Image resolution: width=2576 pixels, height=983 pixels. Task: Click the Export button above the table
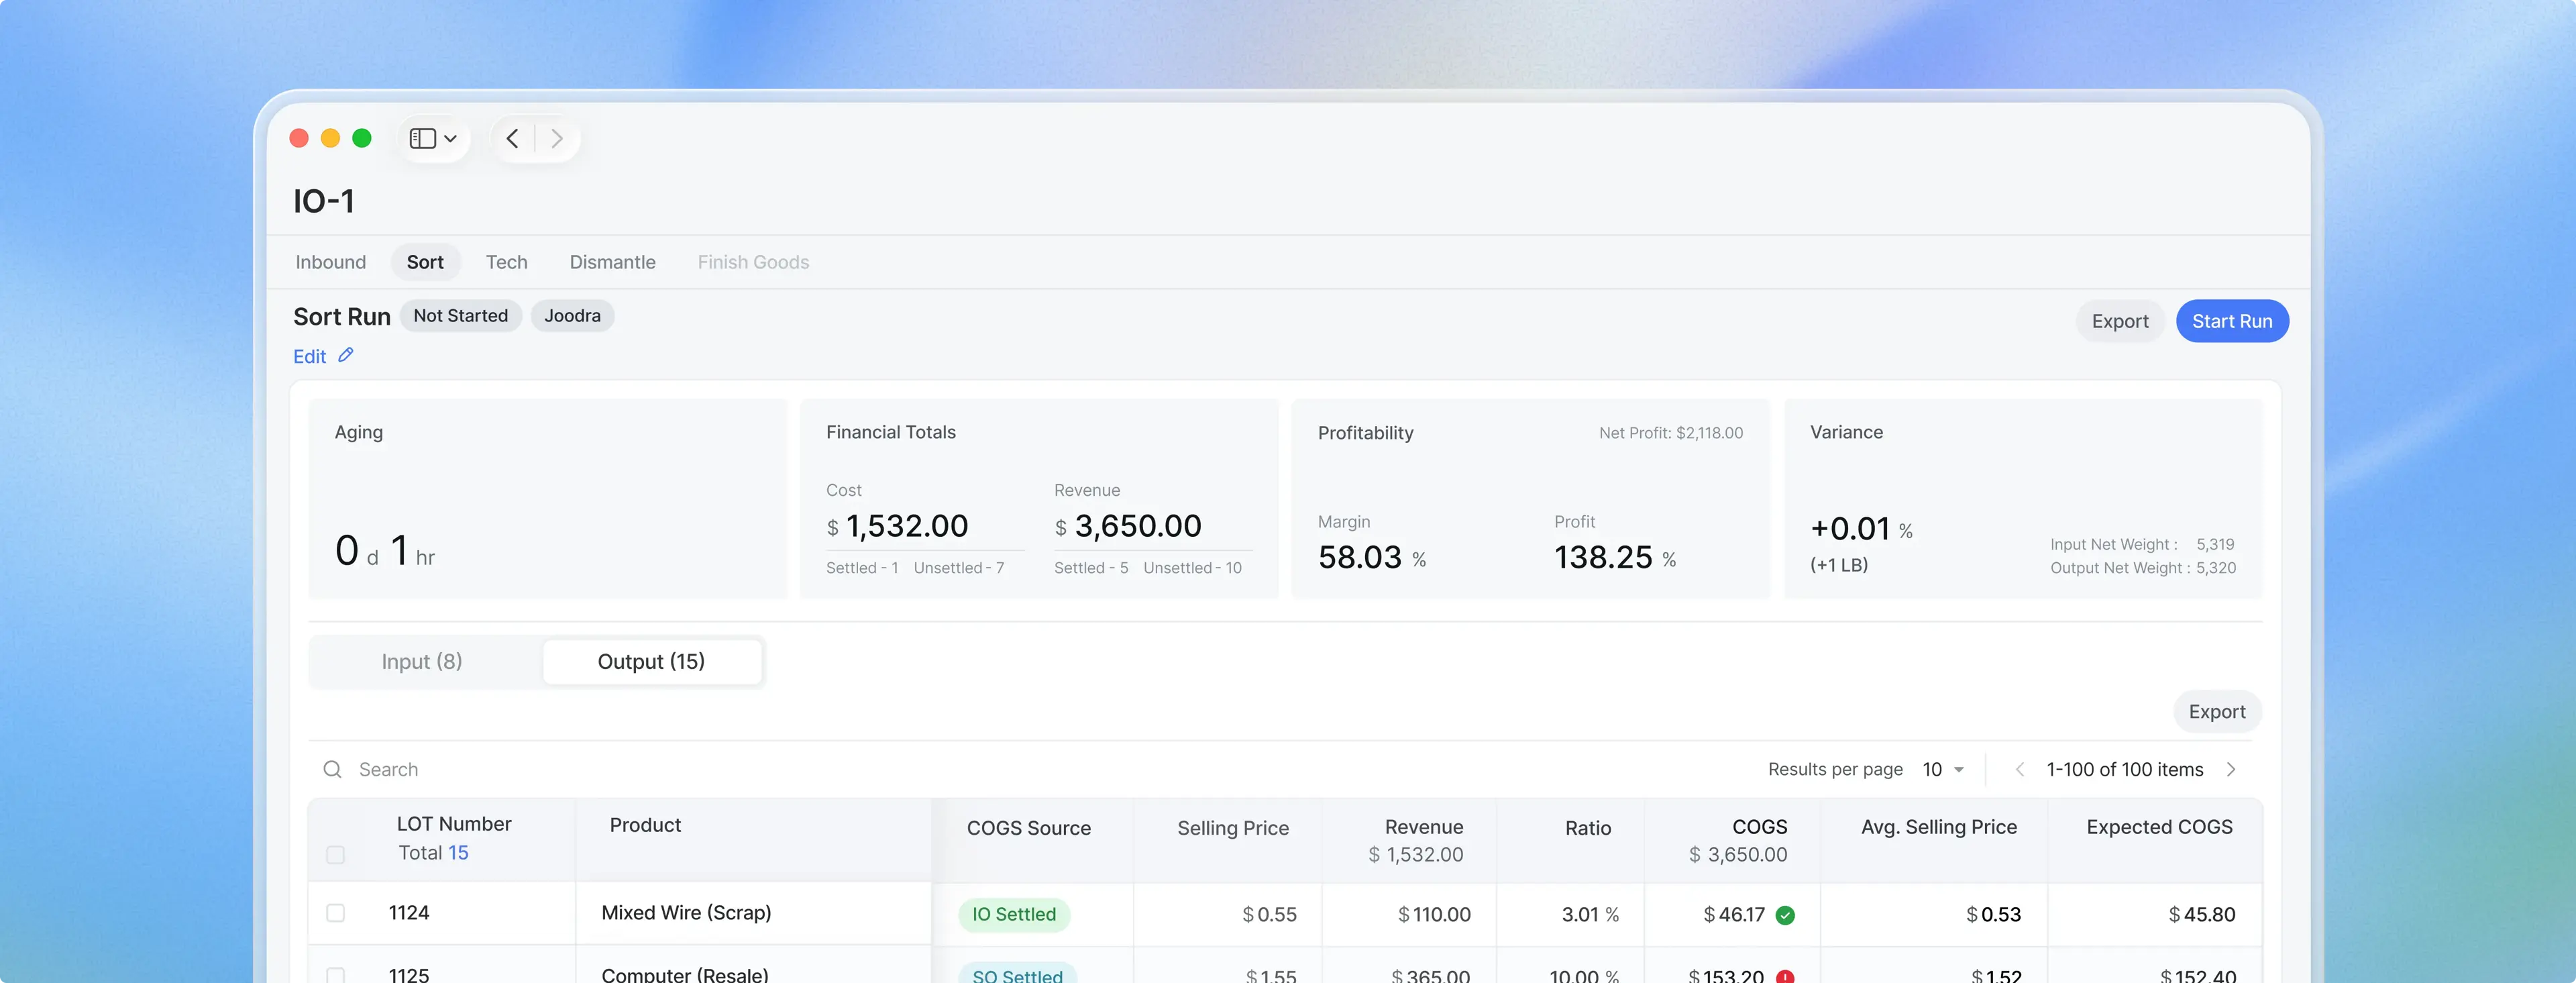pyautogui.click(x=2217, y=711)
